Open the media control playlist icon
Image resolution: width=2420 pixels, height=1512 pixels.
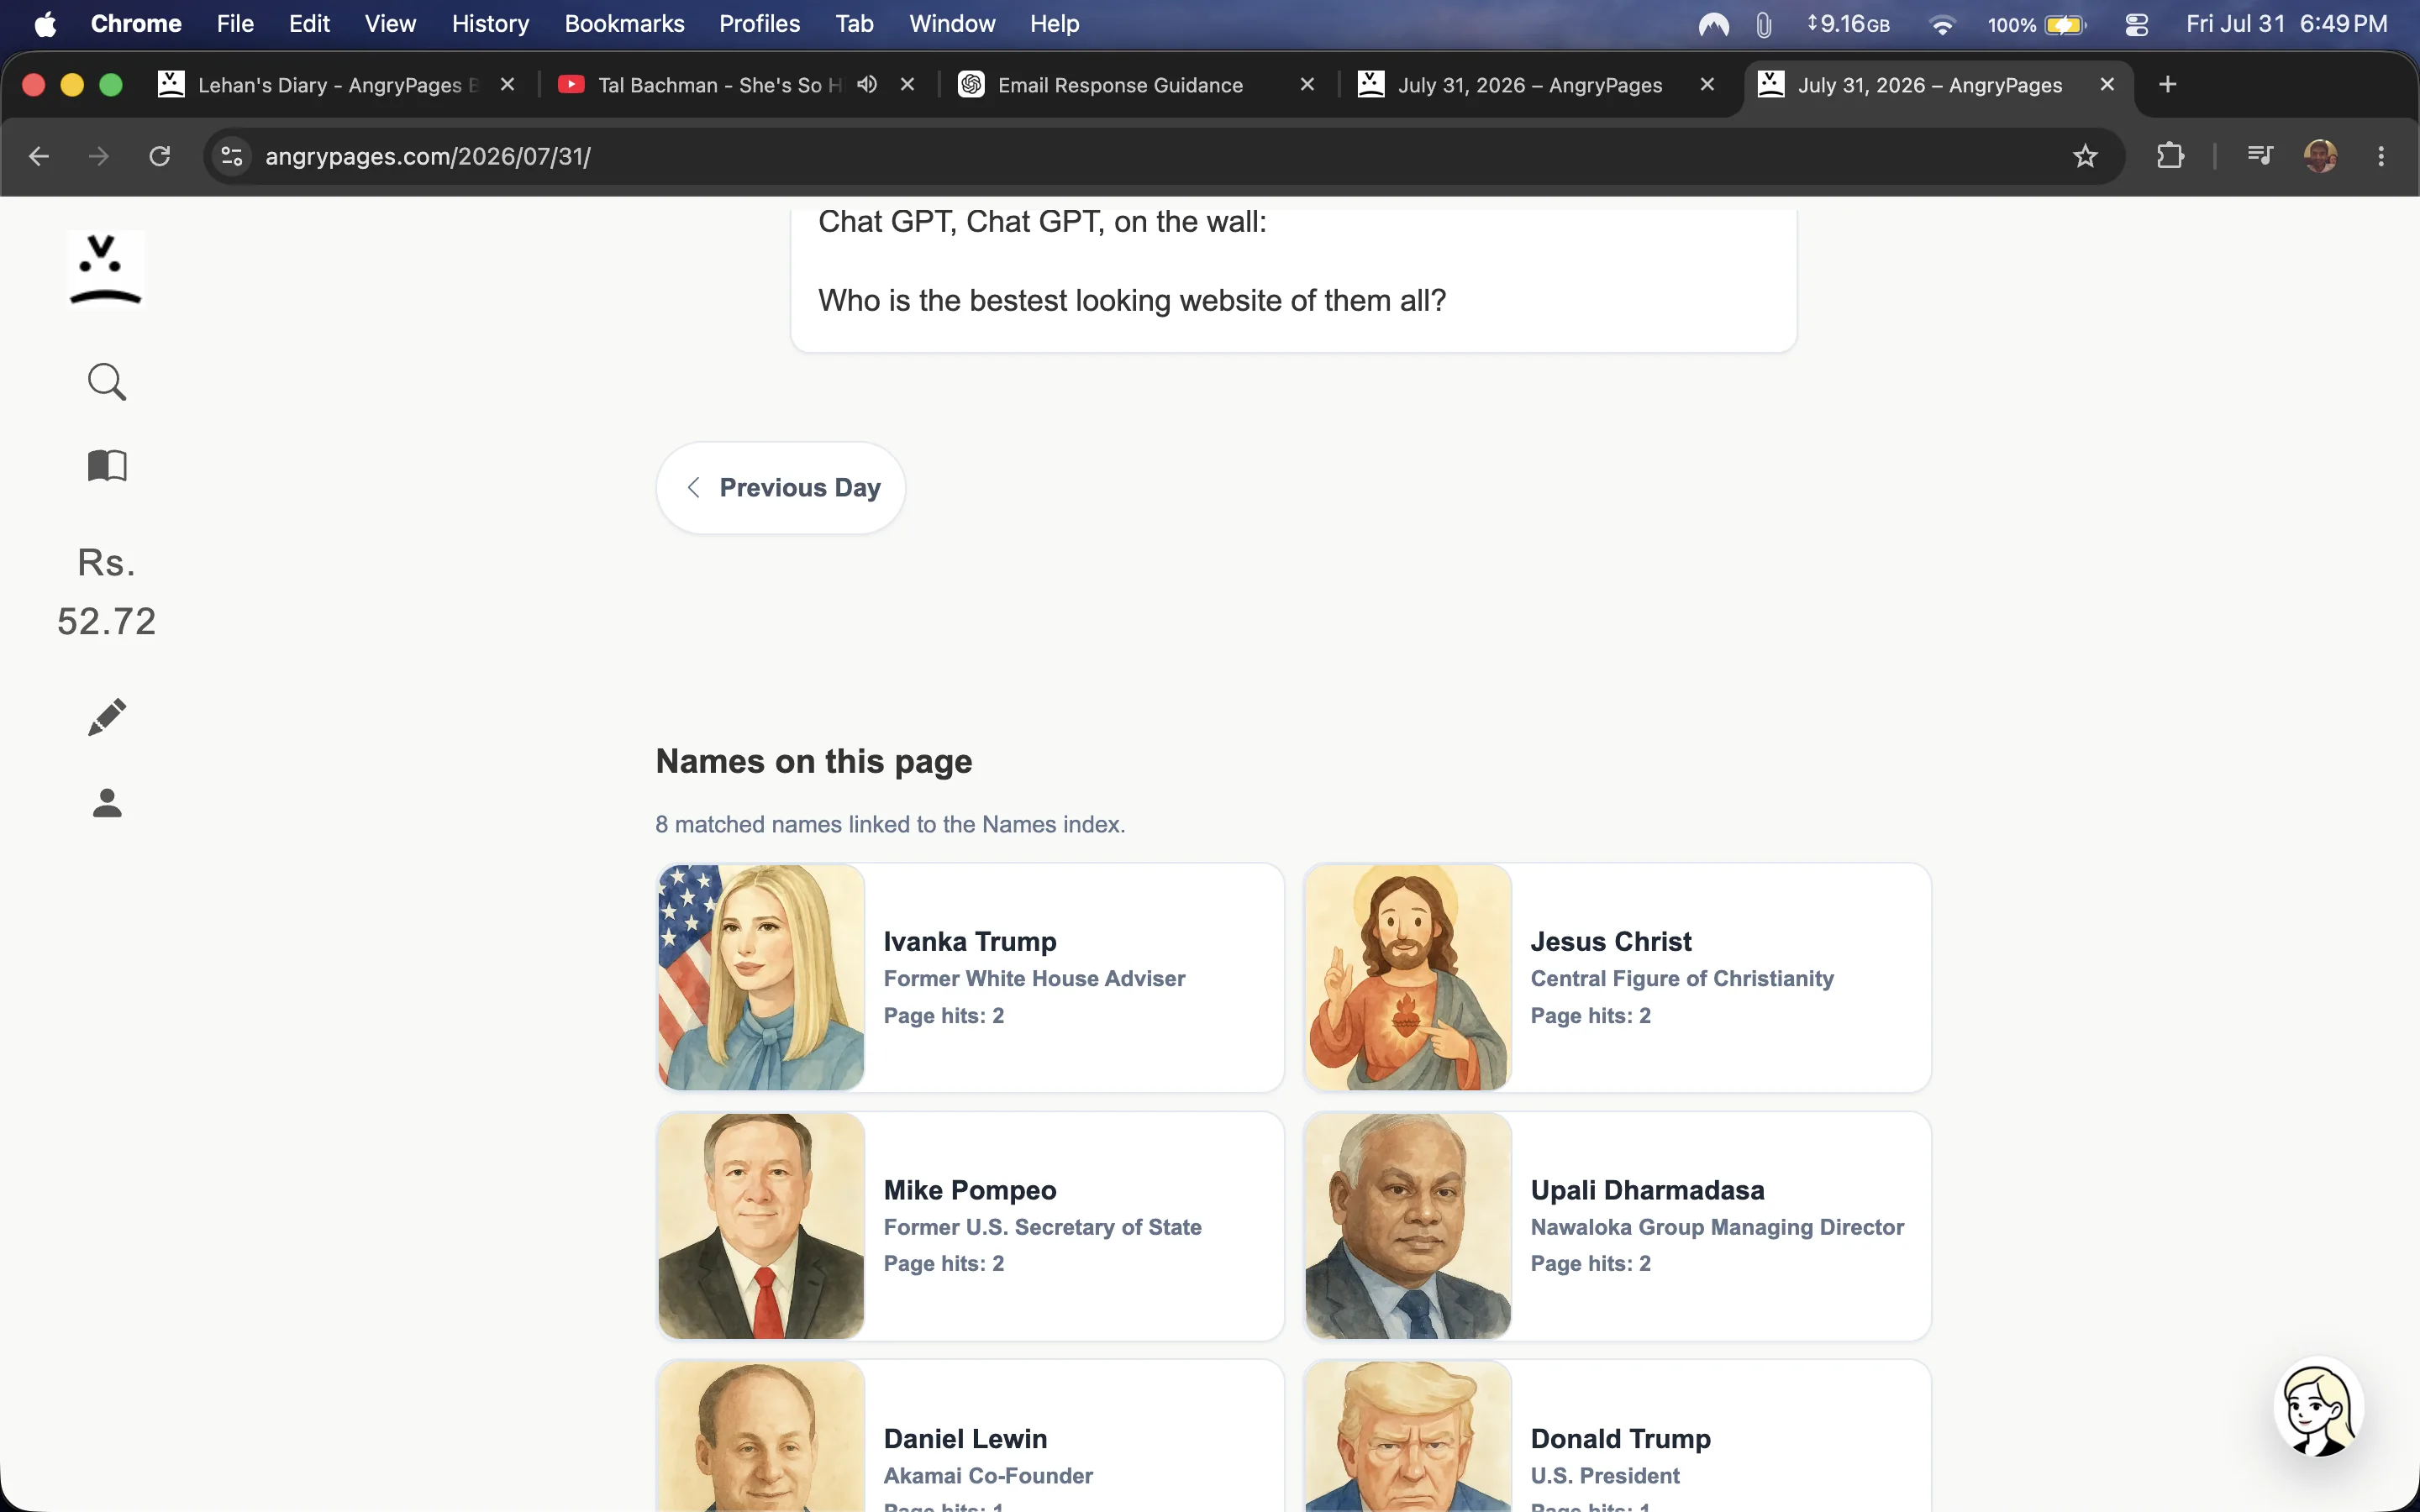[x=2259, y=156]
